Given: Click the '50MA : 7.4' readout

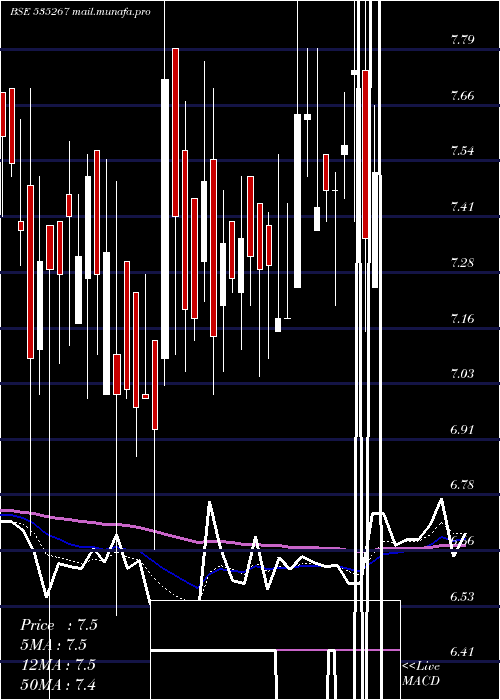Looking at the screenshot, I should 58,684.
